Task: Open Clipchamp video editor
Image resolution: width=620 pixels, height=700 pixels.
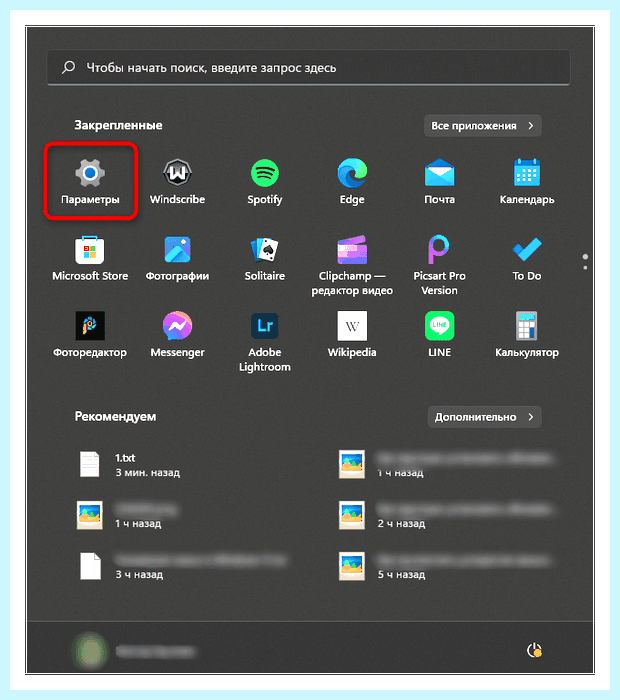Action: click(x=352, y=265)
